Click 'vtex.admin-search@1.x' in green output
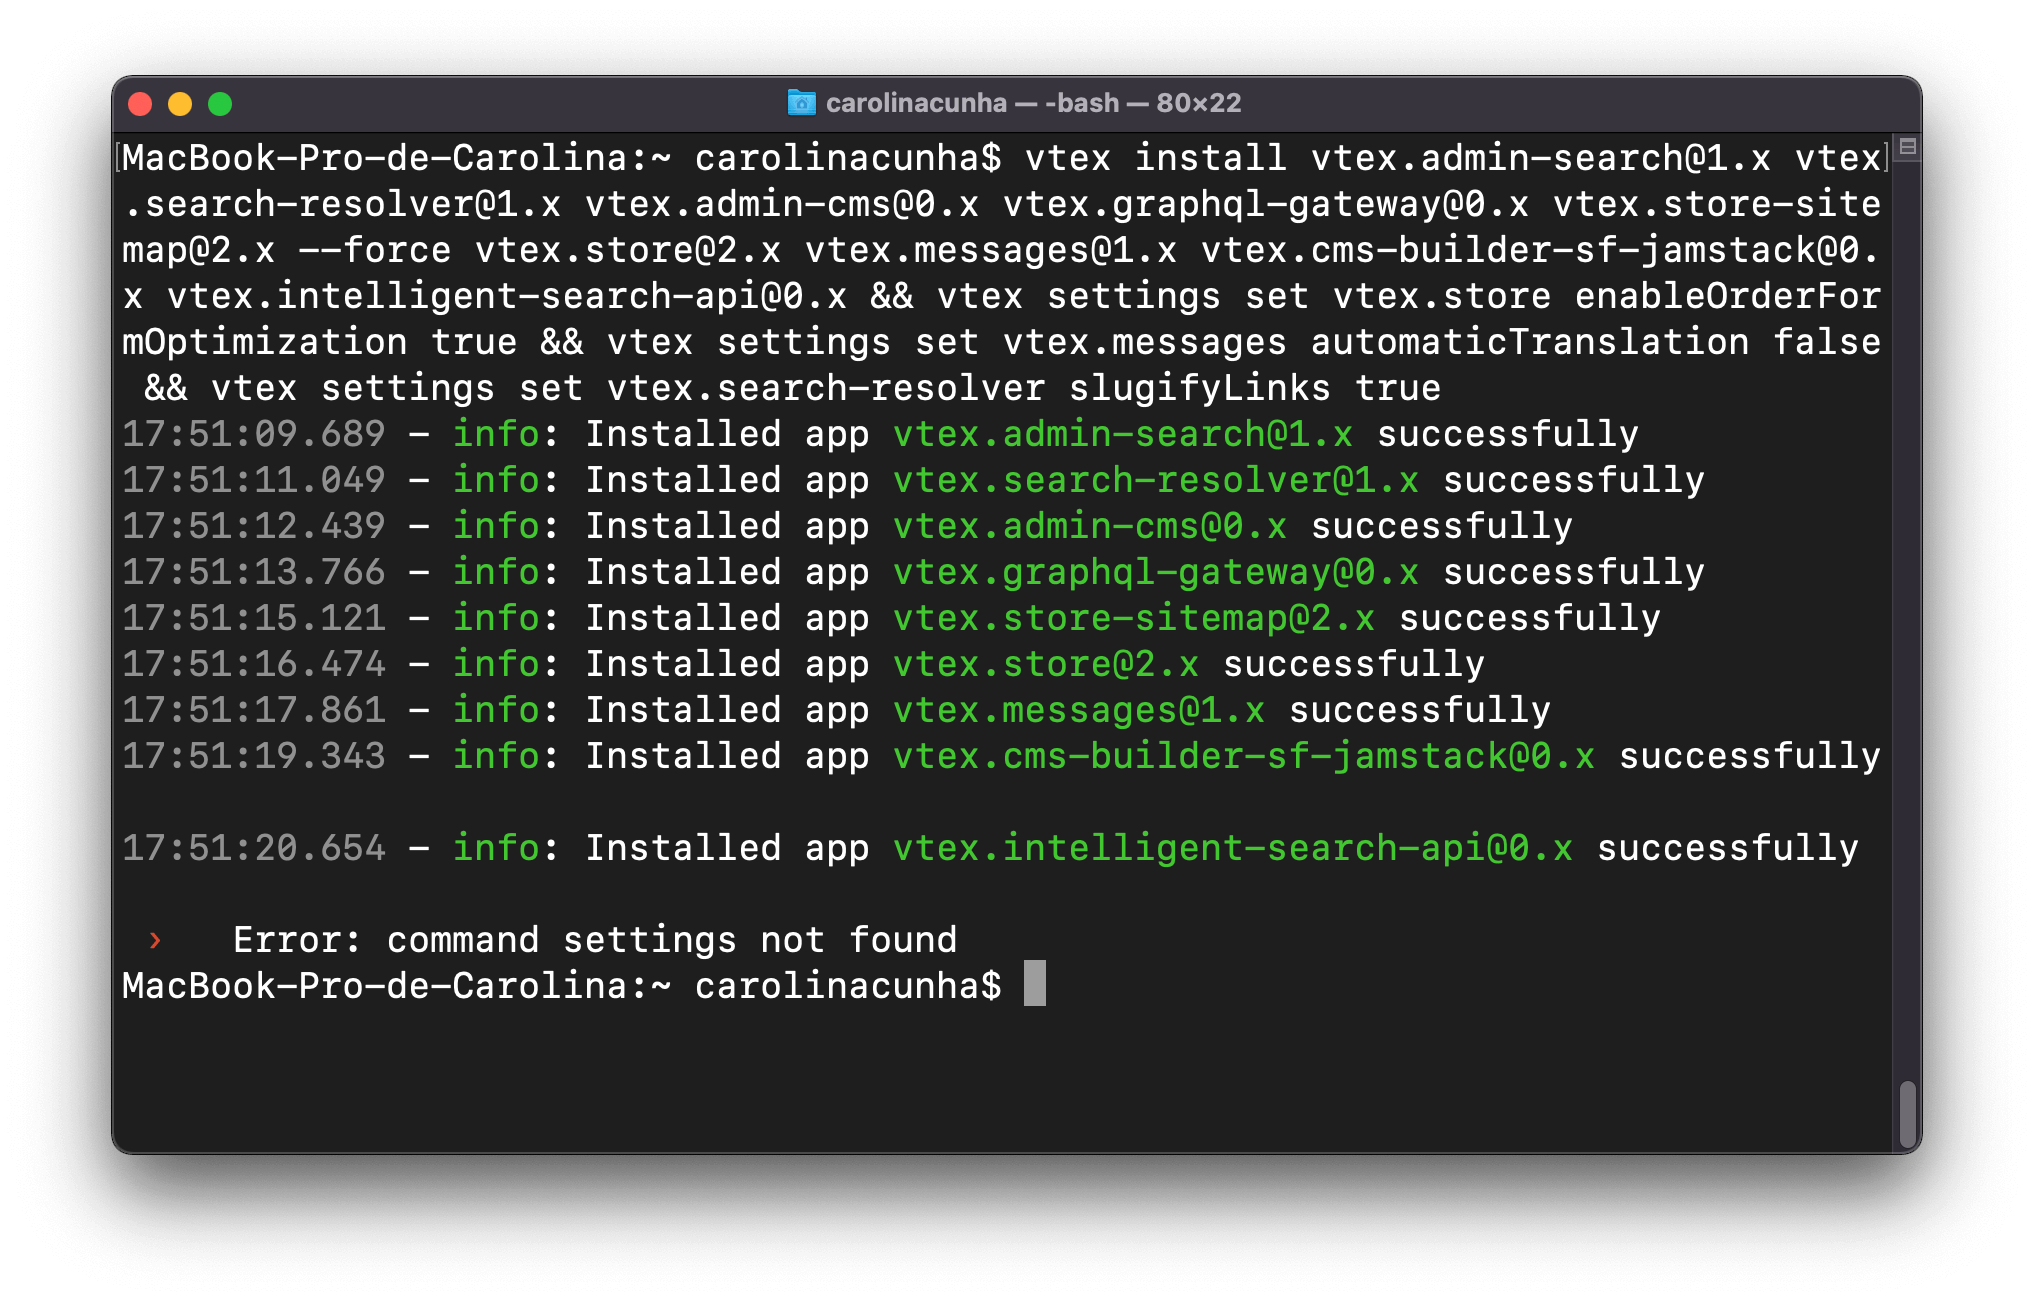Screen dimensions: 2034x1302 coord(1123,434)
